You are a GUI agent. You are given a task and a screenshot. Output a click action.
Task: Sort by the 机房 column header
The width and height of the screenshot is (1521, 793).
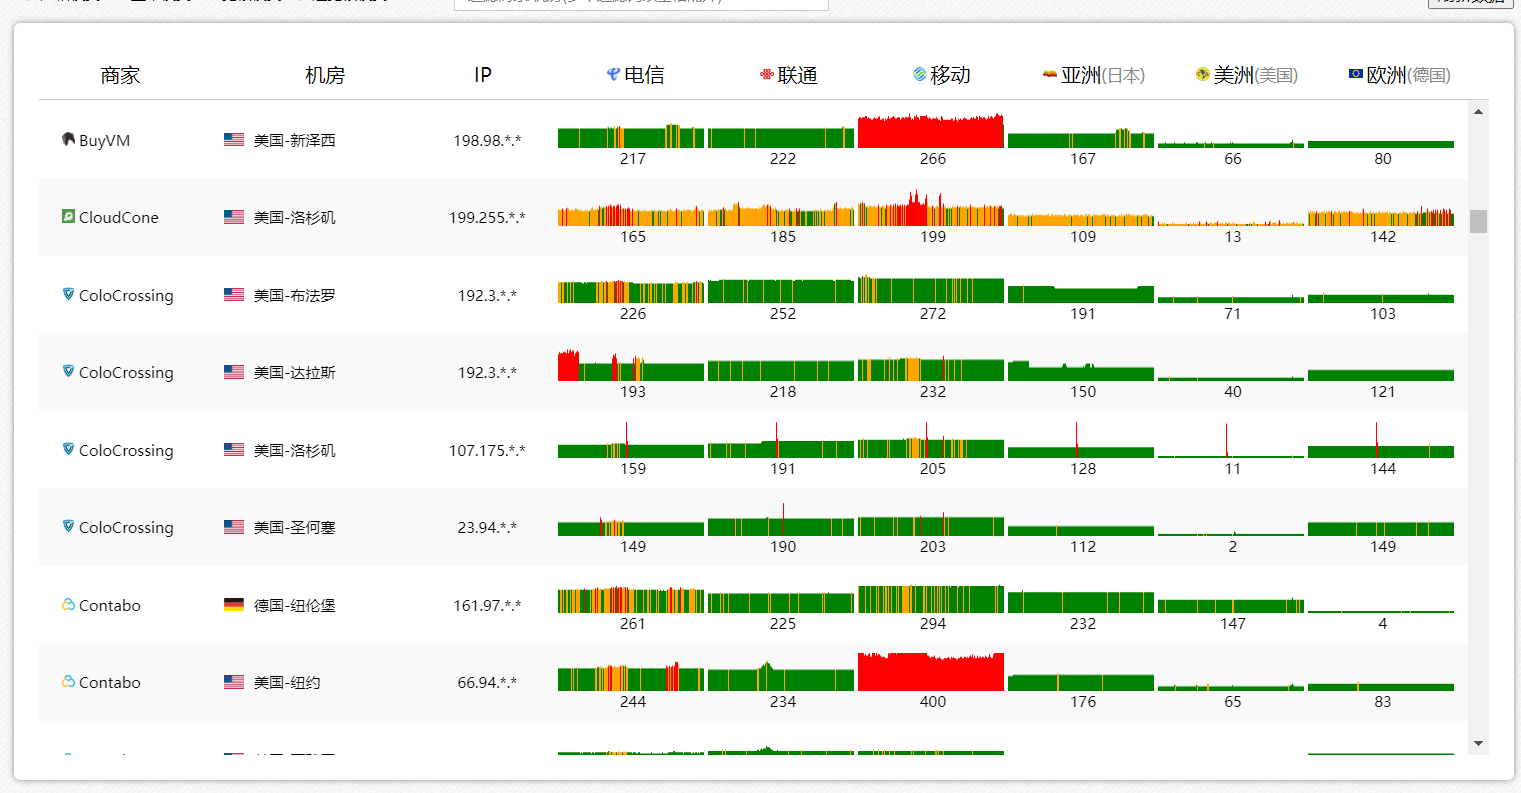point(325,75)
